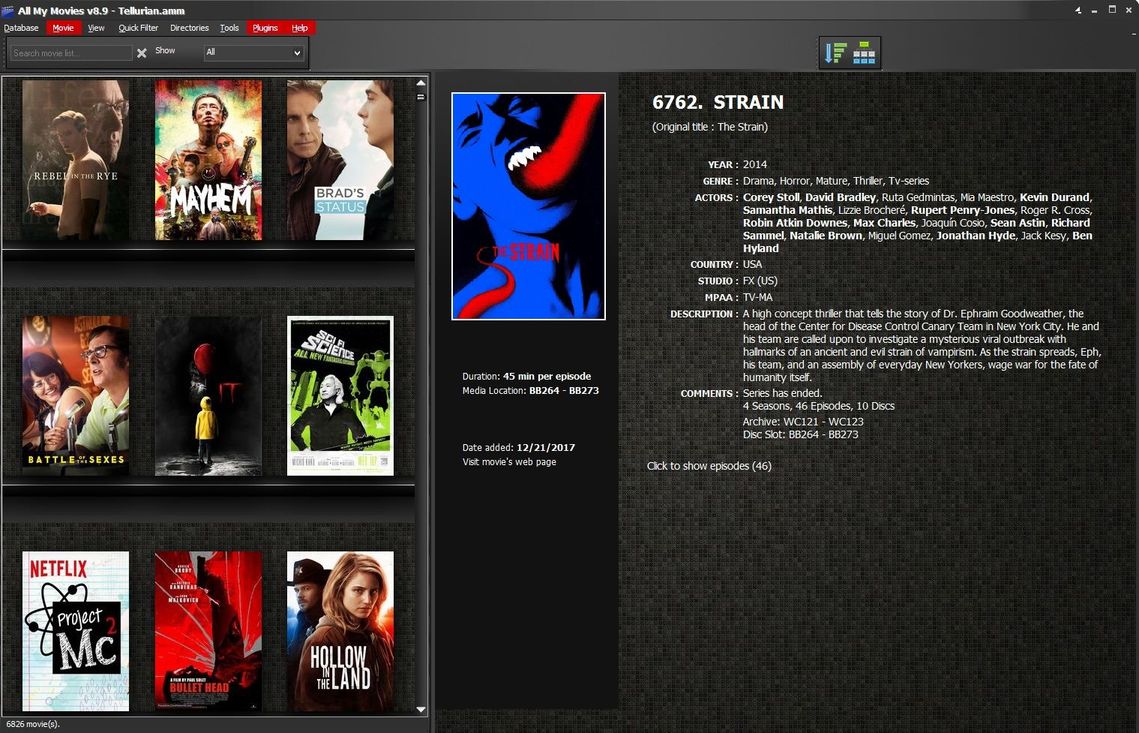Click The Strain cover image
1139x733 pixels.
[x=528, y=206]
